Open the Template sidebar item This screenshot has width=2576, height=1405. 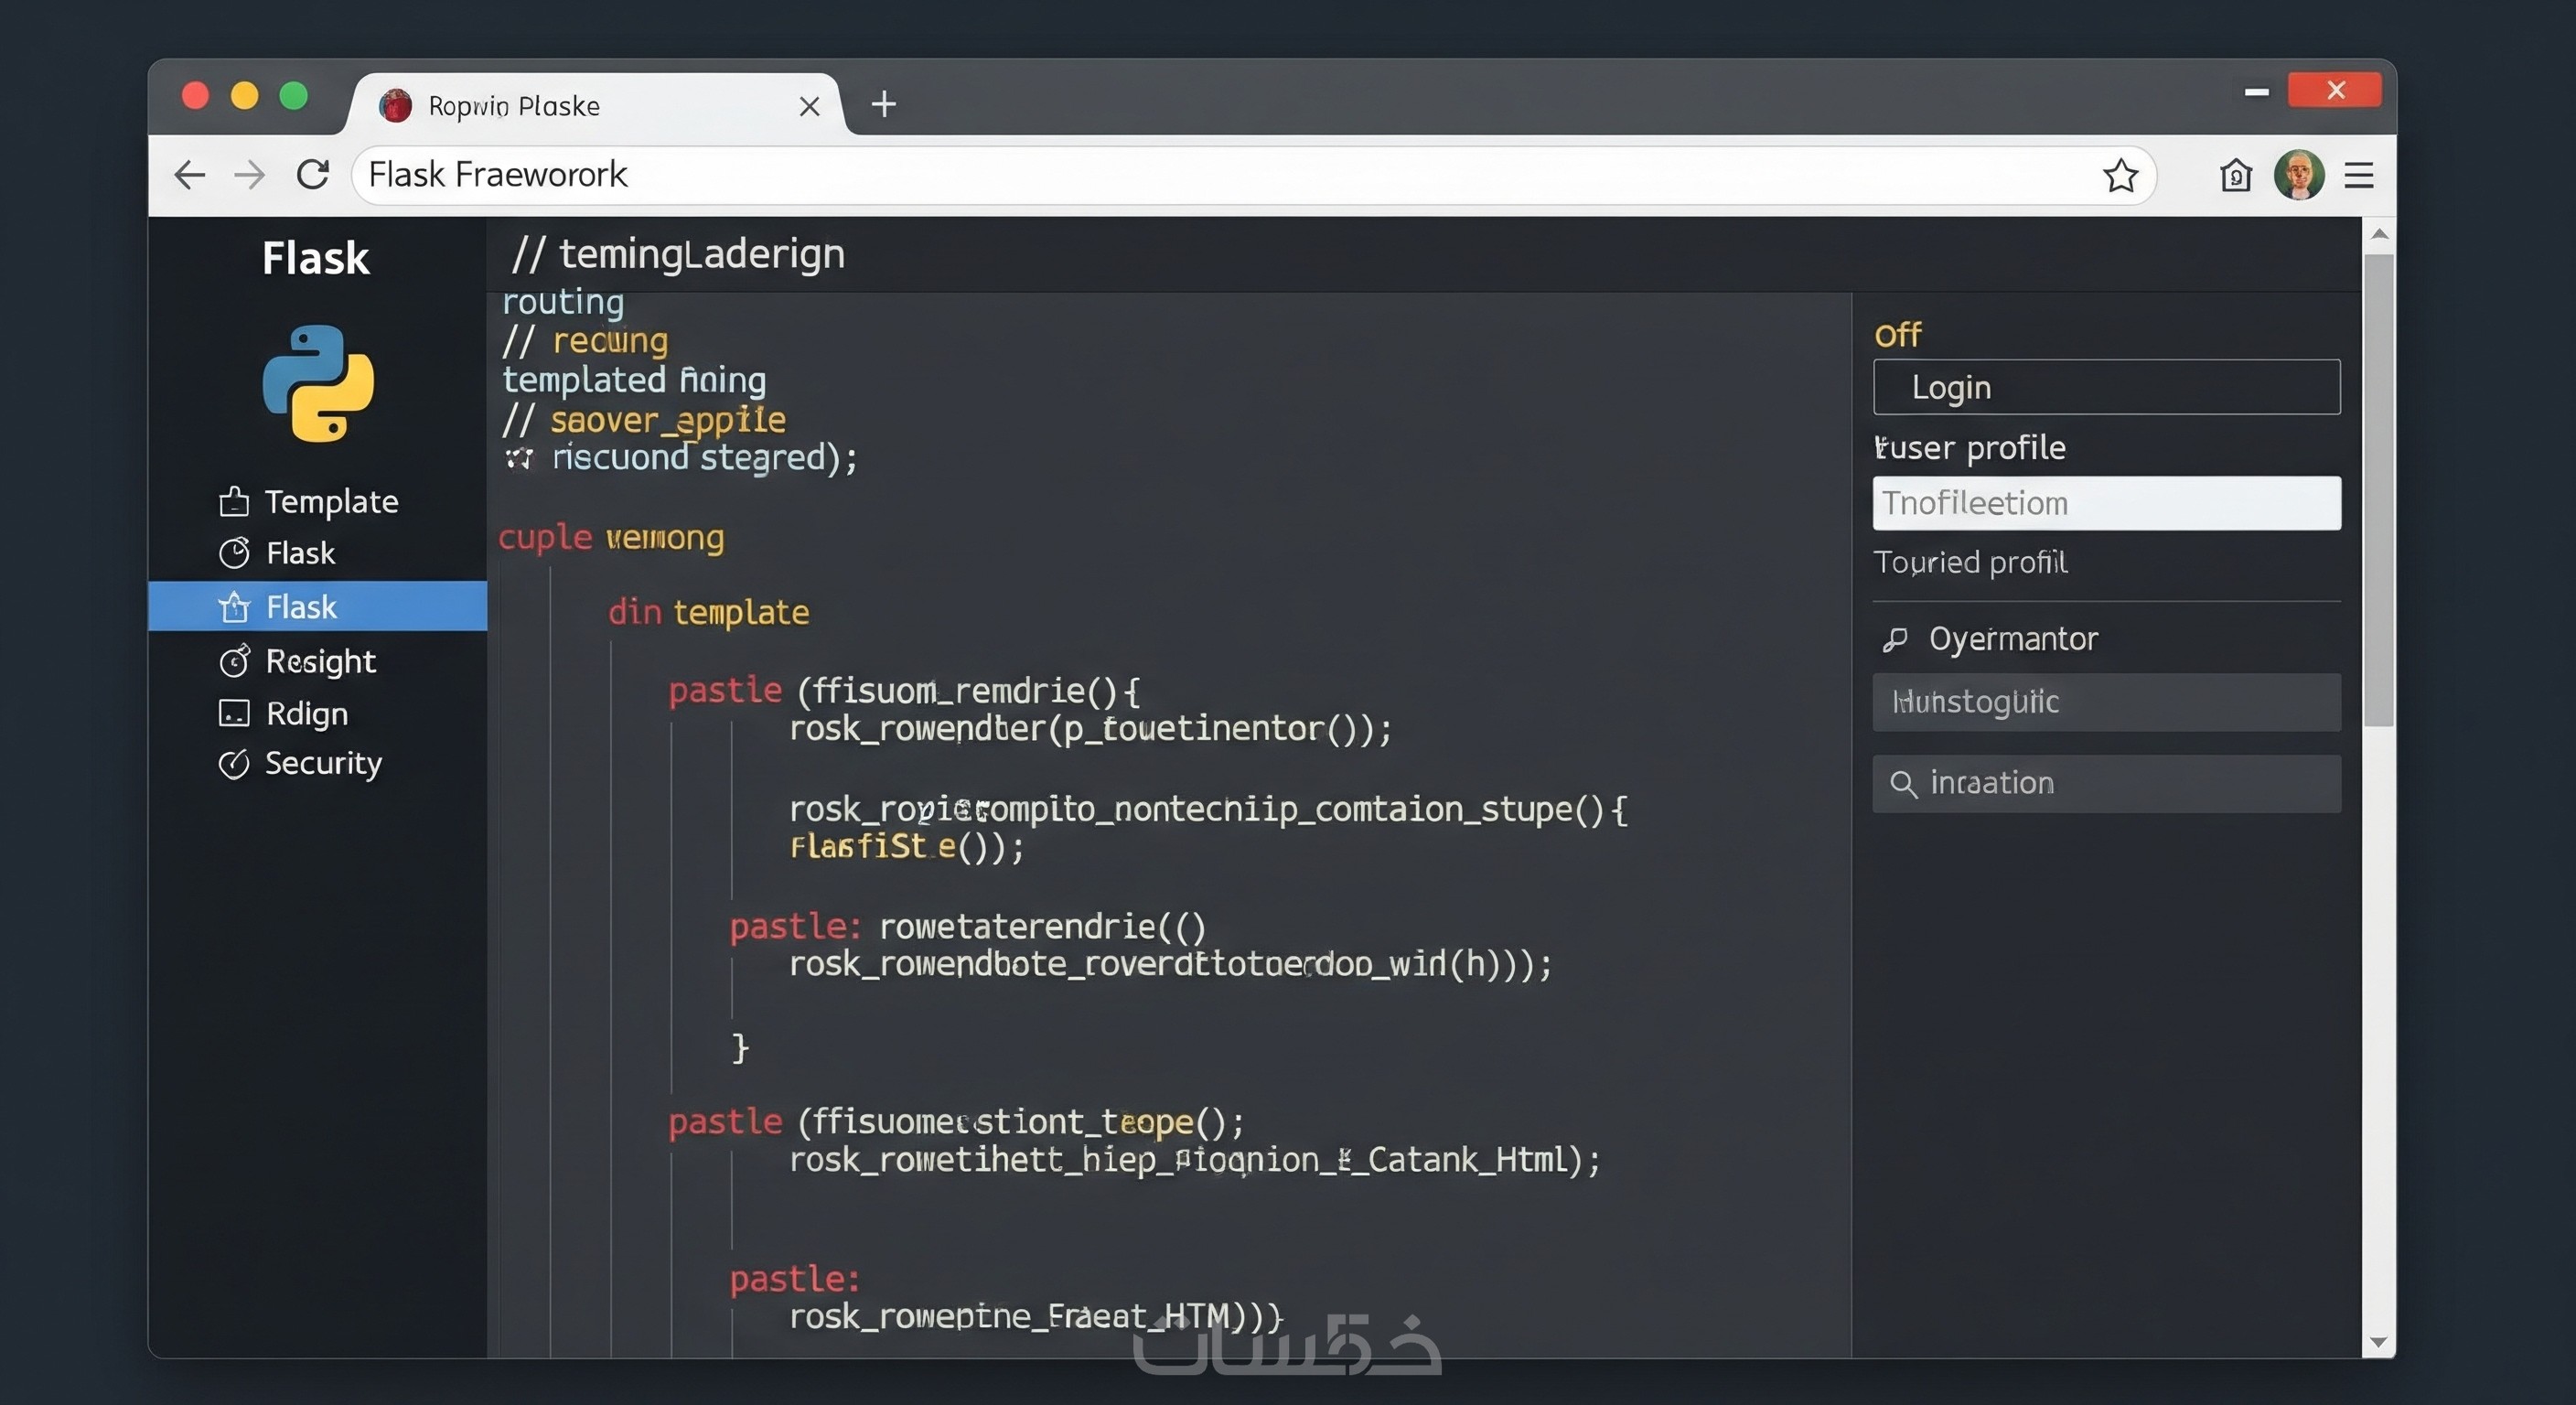tap(309, 501)
